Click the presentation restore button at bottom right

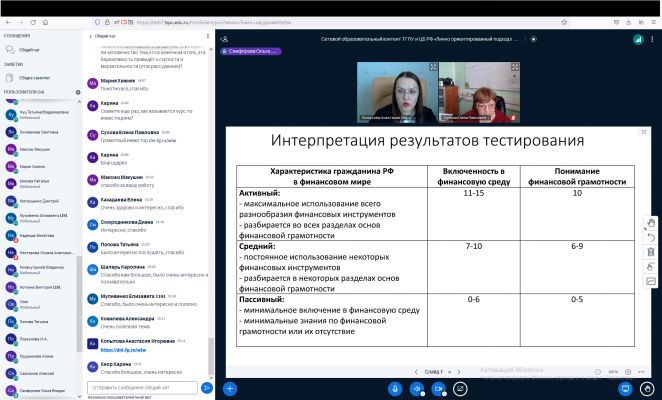[x=625, y=389]
